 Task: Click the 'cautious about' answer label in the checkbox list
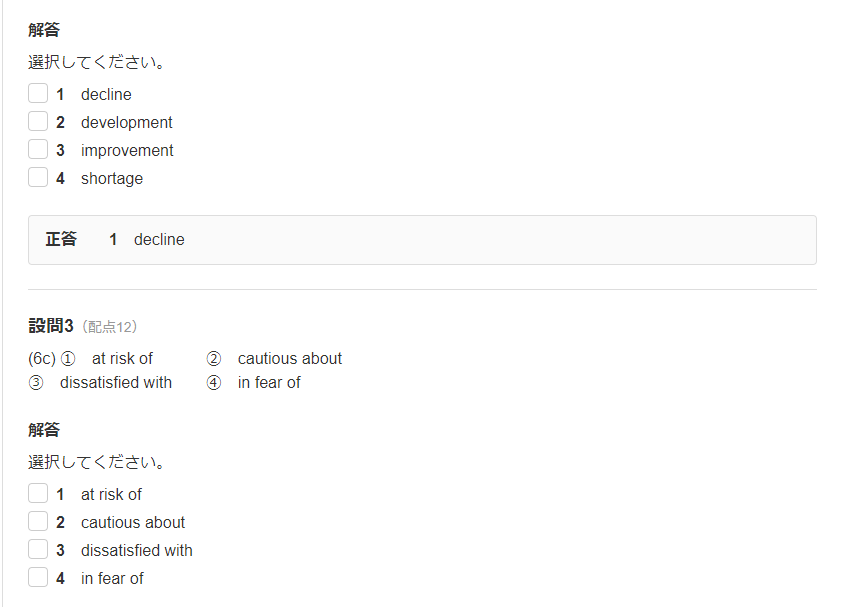click(x=133, y=522)
